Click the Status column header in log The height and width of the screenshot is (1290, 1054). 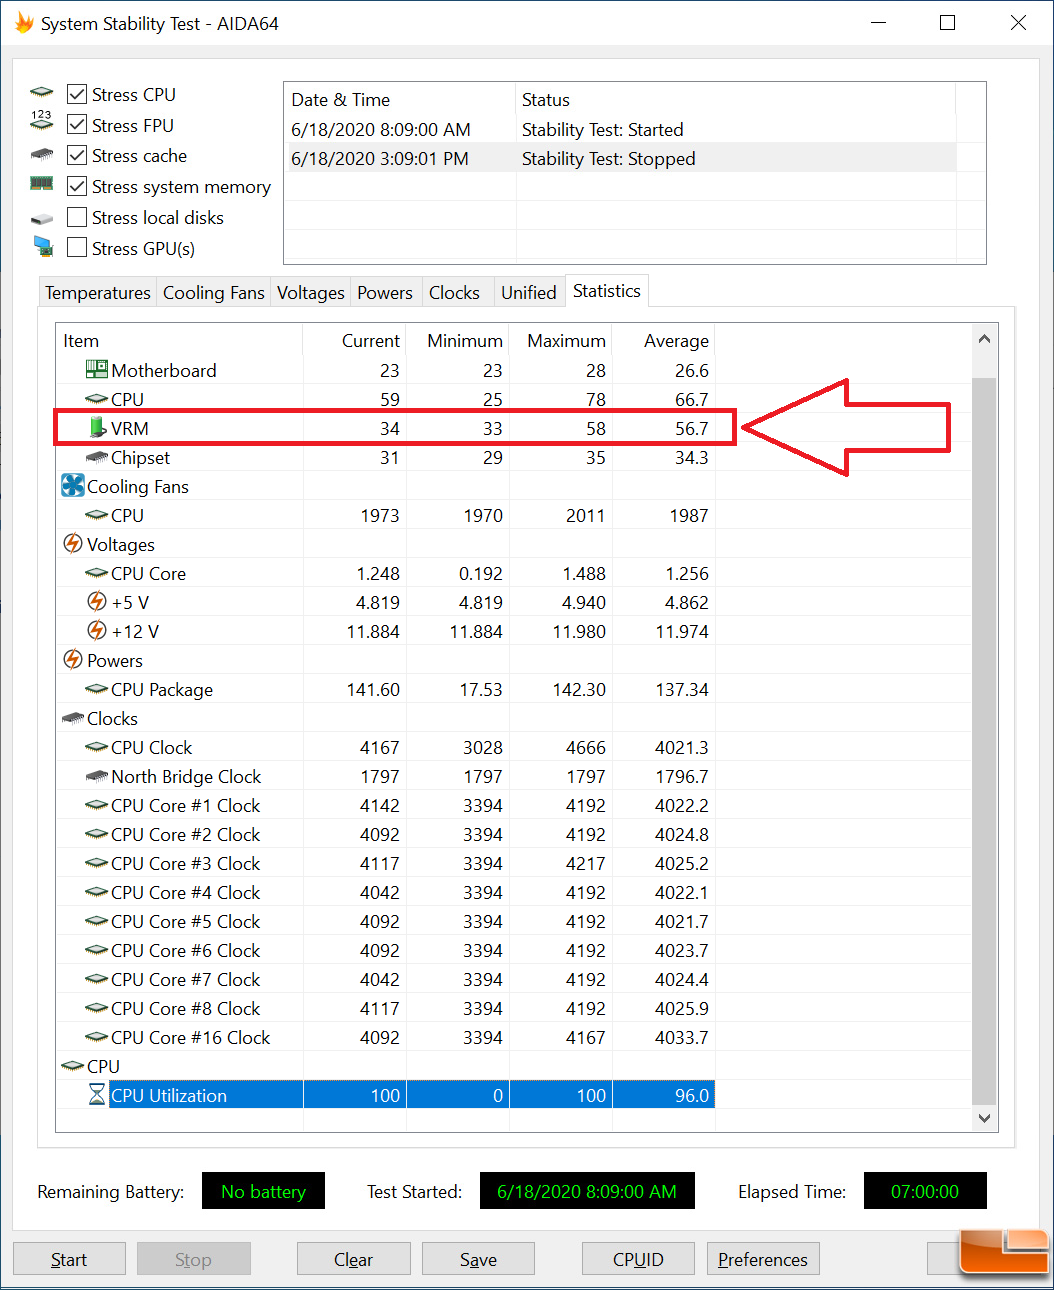(736, 100)
